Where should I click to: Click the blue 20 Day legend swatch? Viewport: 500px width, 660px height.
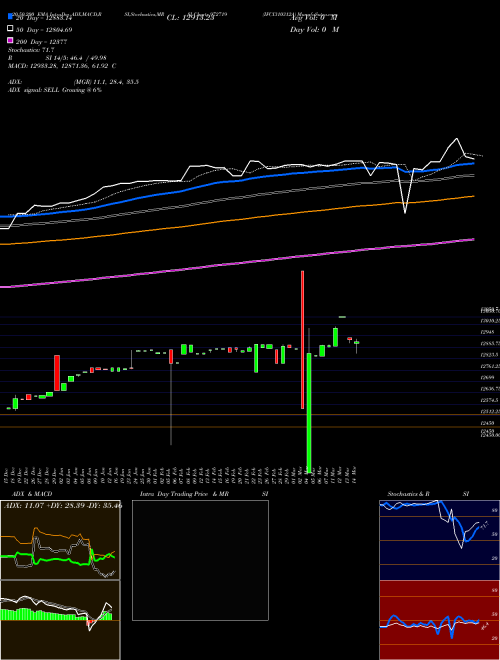tap(11, 17)
